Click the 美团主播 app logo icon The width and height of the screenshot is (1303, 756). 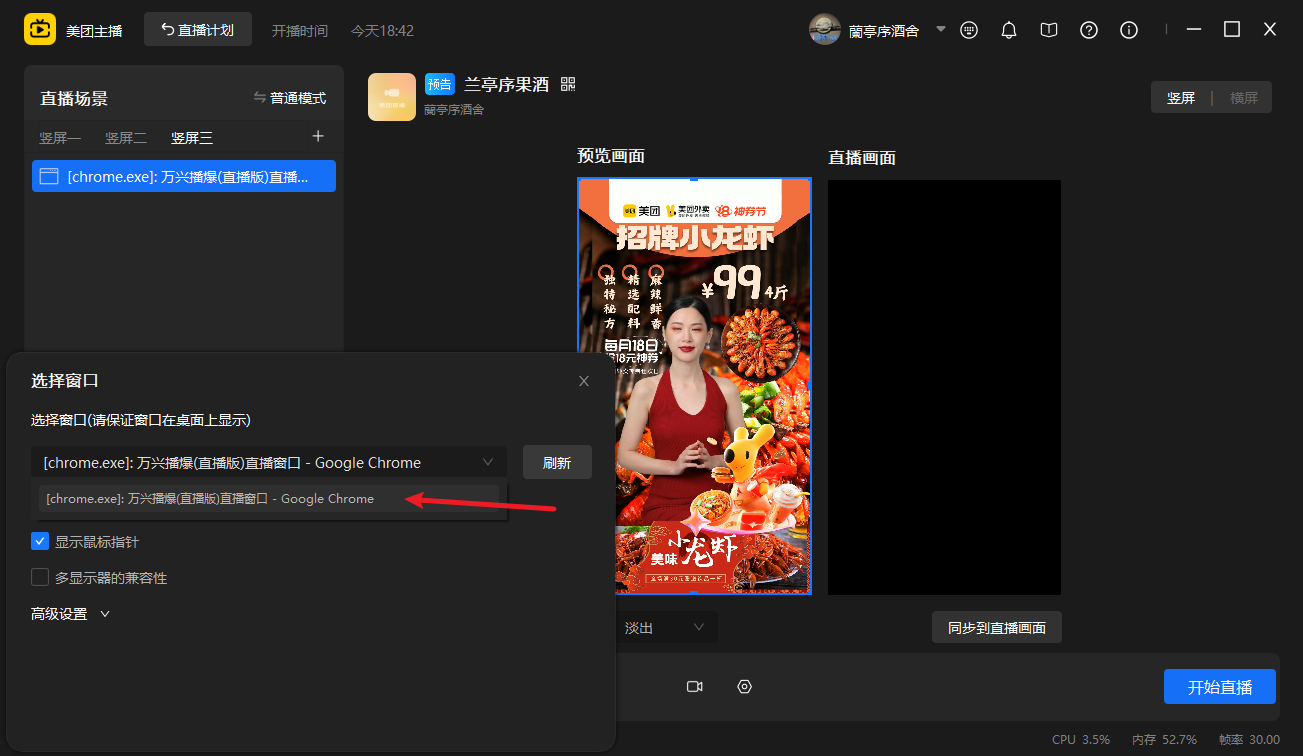[x=40, y=30]
